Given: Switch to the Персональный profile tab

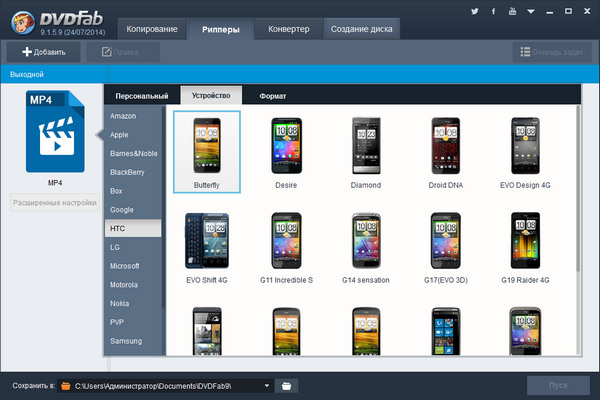Looking at the screenshot, I should coord(142,96).
